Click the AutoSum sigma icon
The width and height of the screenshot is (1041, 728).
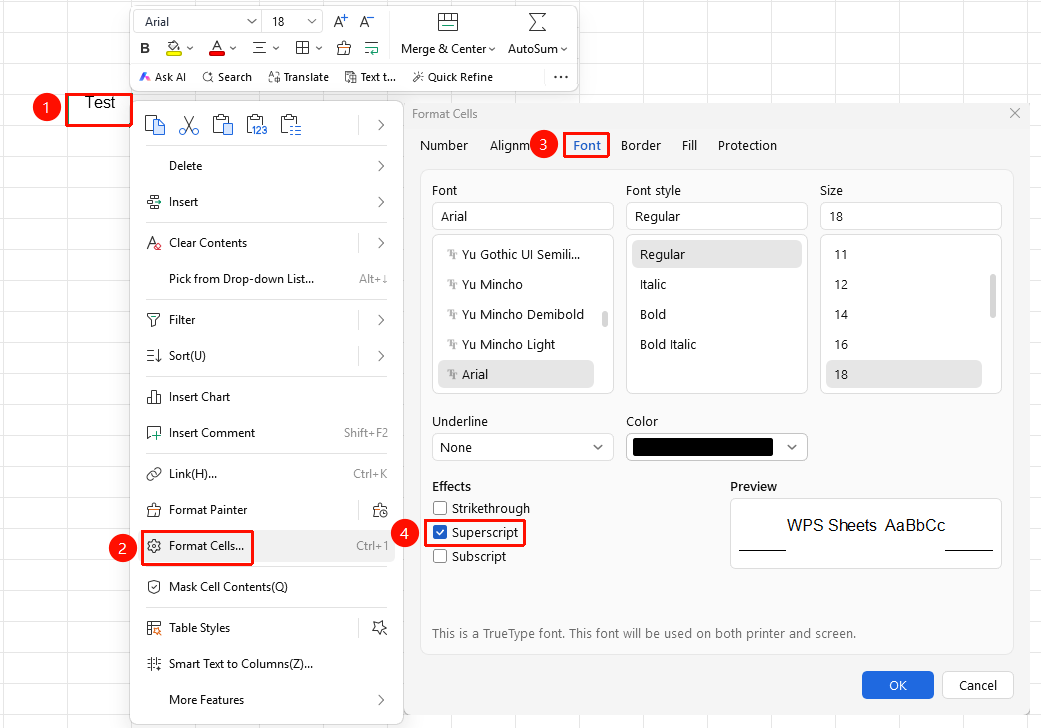click(537, 22)
